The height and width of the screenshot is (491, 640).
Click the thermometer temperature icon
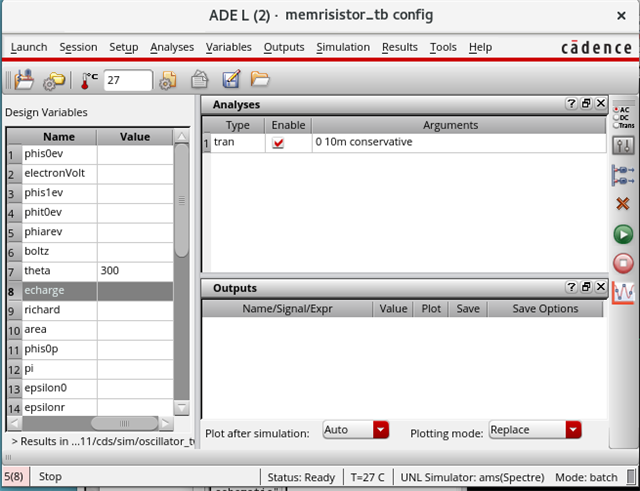pos(88,80)
